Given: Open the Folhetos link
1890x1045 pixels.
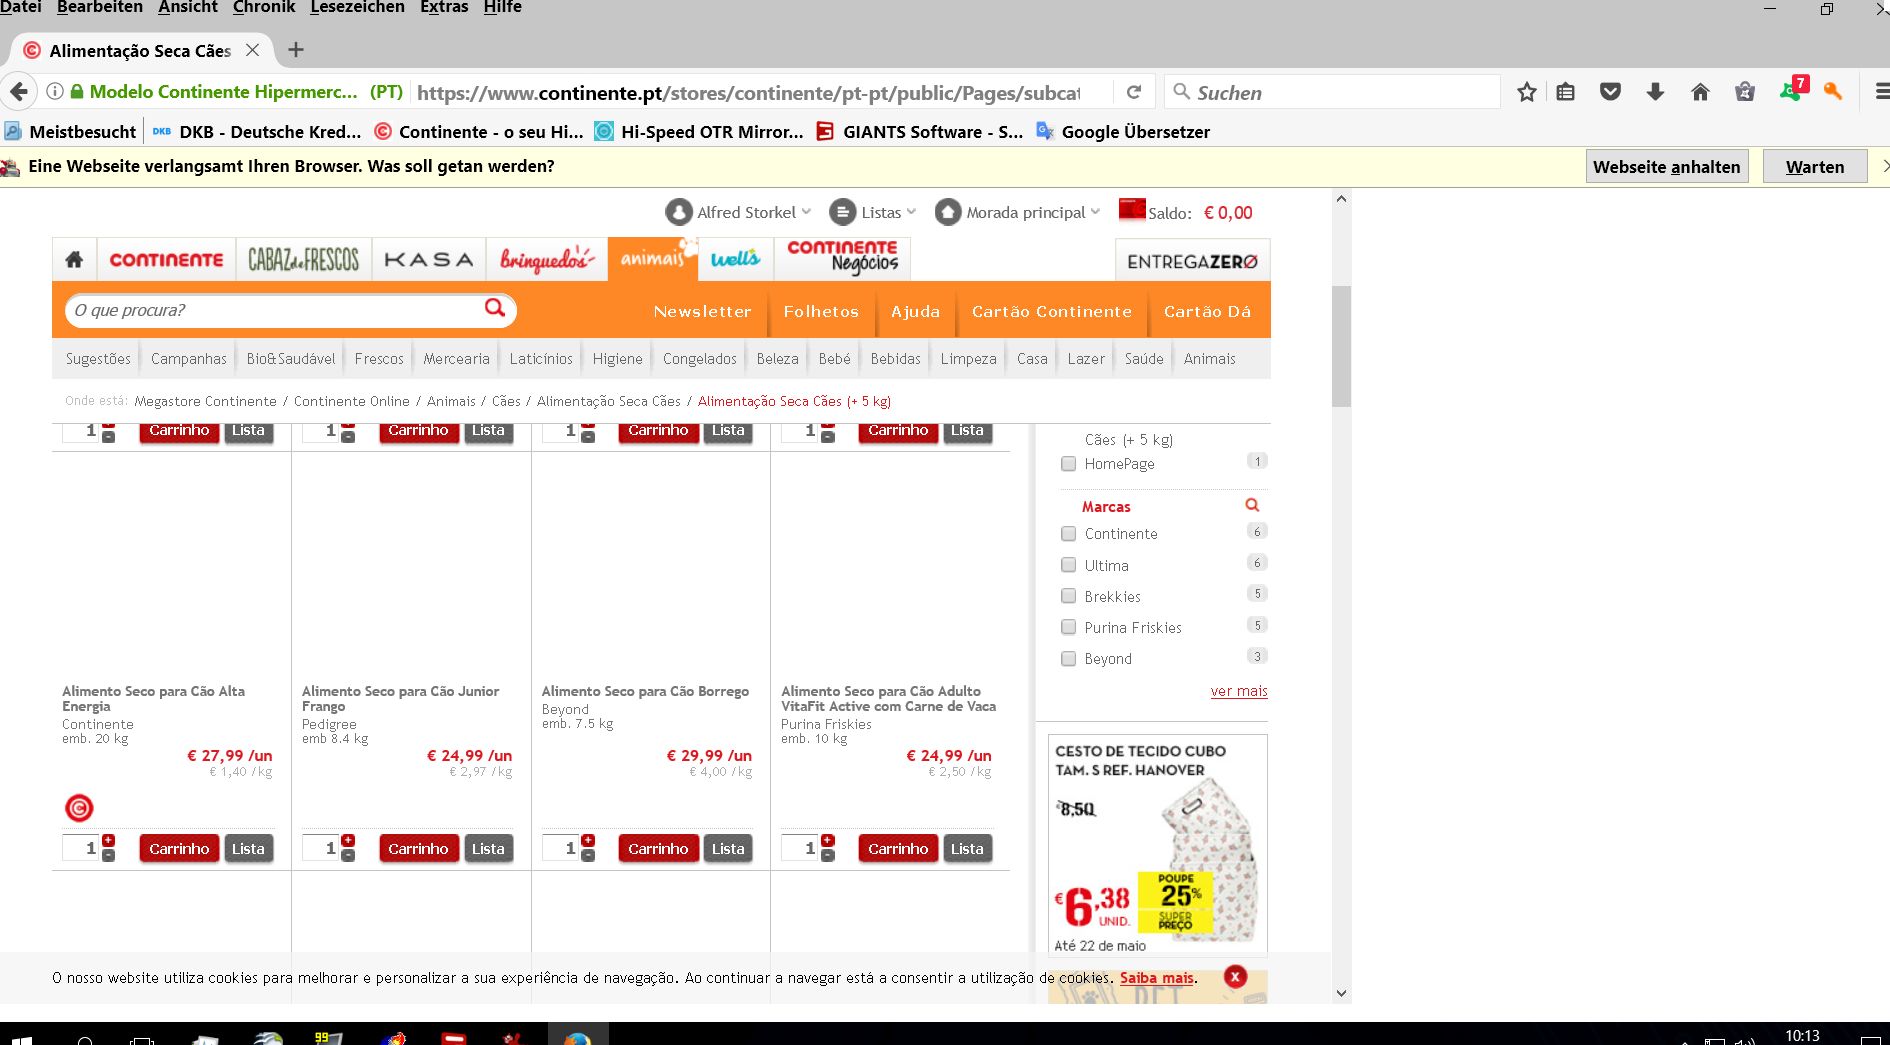Looking at the screenshot, I should coord(821,312).
